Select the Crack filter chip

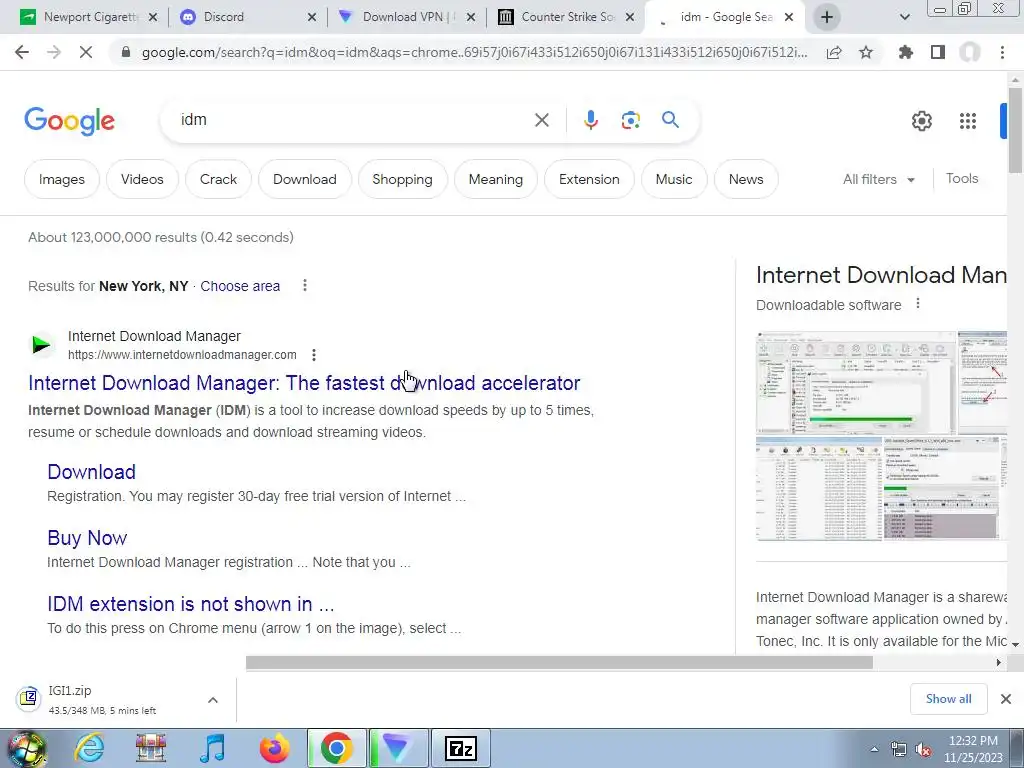[x=218, y=180]
